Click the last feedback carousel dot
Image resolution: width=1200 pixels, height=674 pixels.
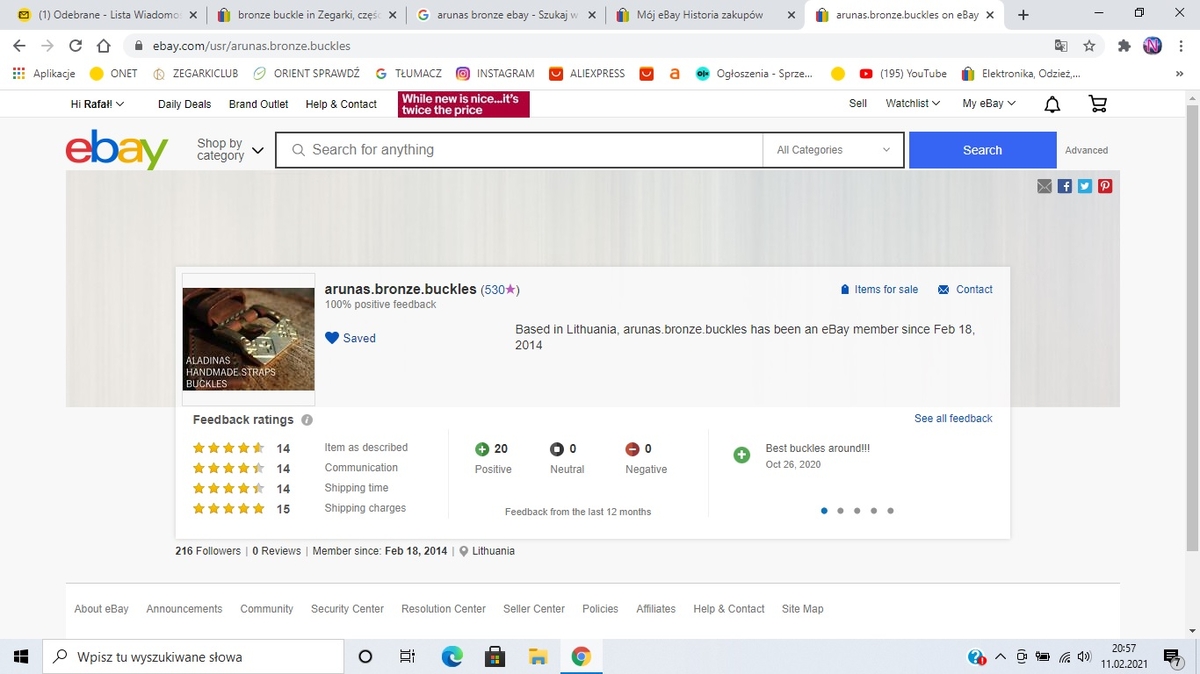tap(890, 511)
